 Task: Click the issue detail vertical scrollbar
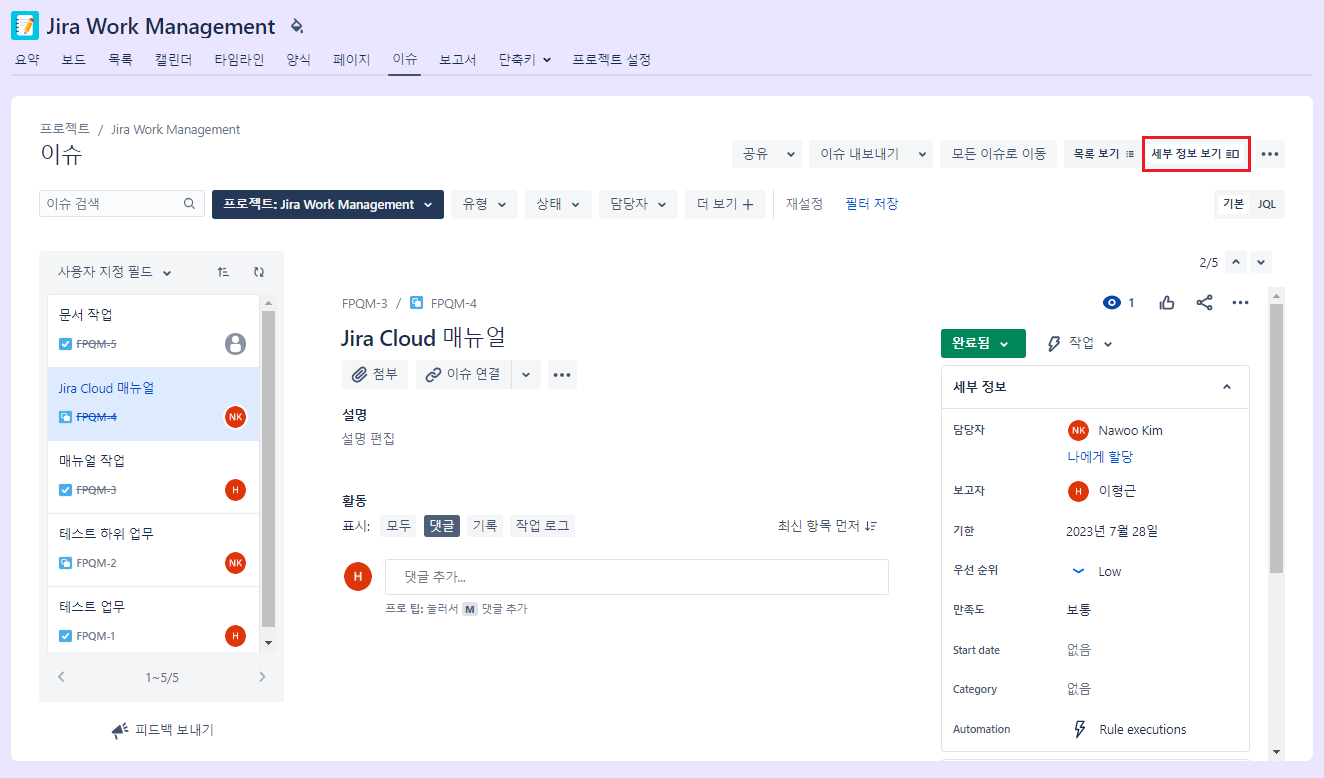point(1276,438)
